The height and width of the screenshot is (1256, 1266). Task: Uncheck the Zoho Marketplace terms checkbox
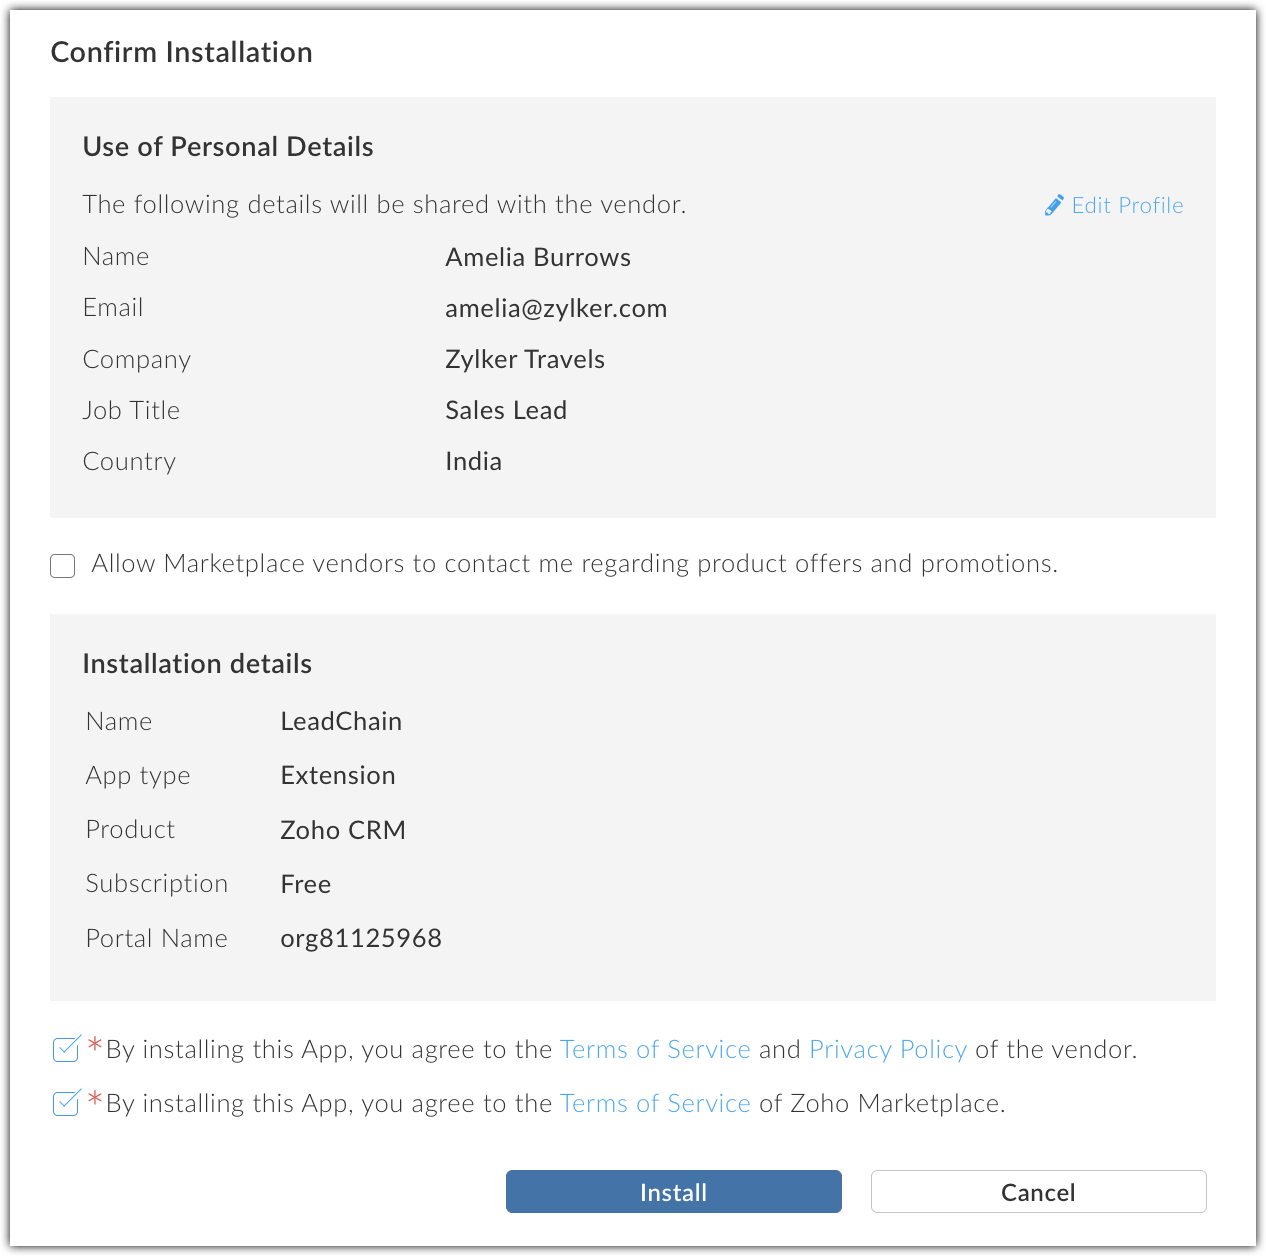(x=65, y=1103)
